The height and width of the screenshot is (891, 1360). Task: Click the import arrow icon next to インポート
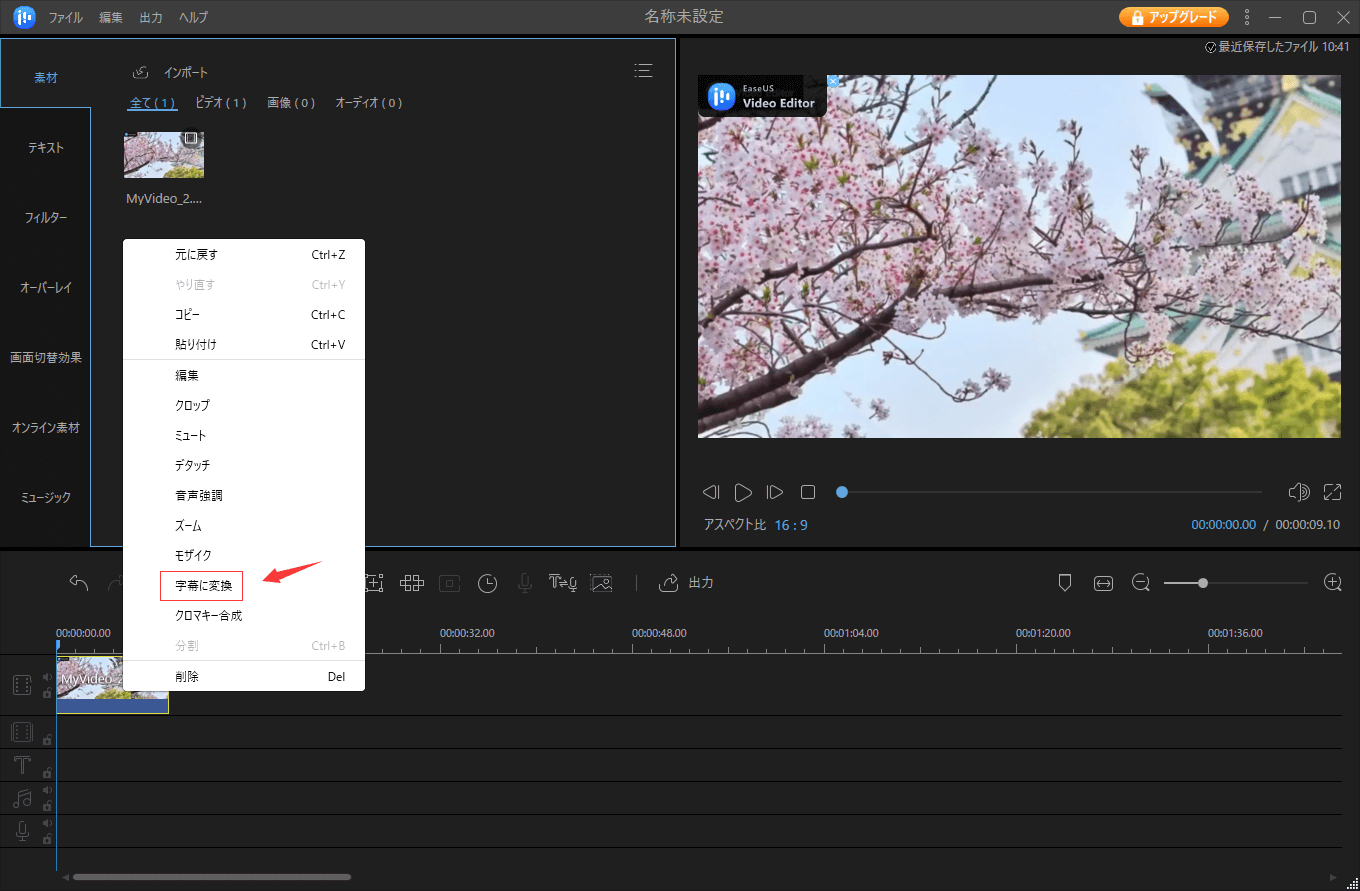coord(141,72)
